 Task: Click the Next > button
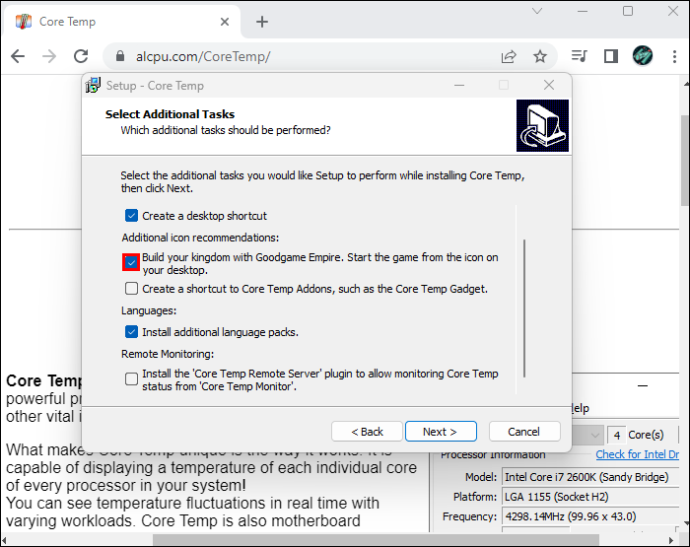tap(440, 432)
